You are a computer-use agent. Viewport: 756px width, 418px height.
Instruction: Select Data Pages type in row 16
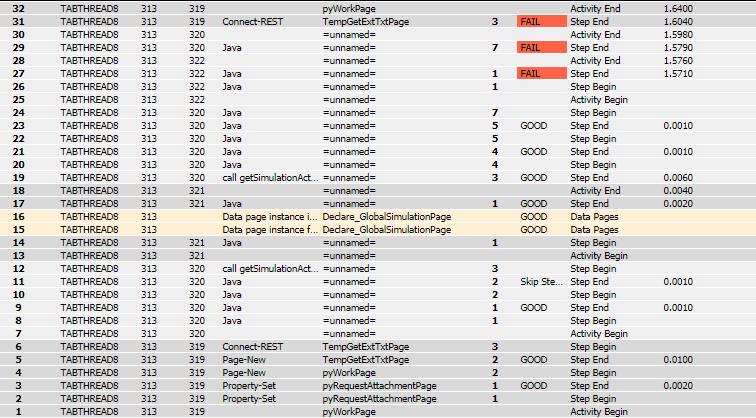click(x=594, y=217)
